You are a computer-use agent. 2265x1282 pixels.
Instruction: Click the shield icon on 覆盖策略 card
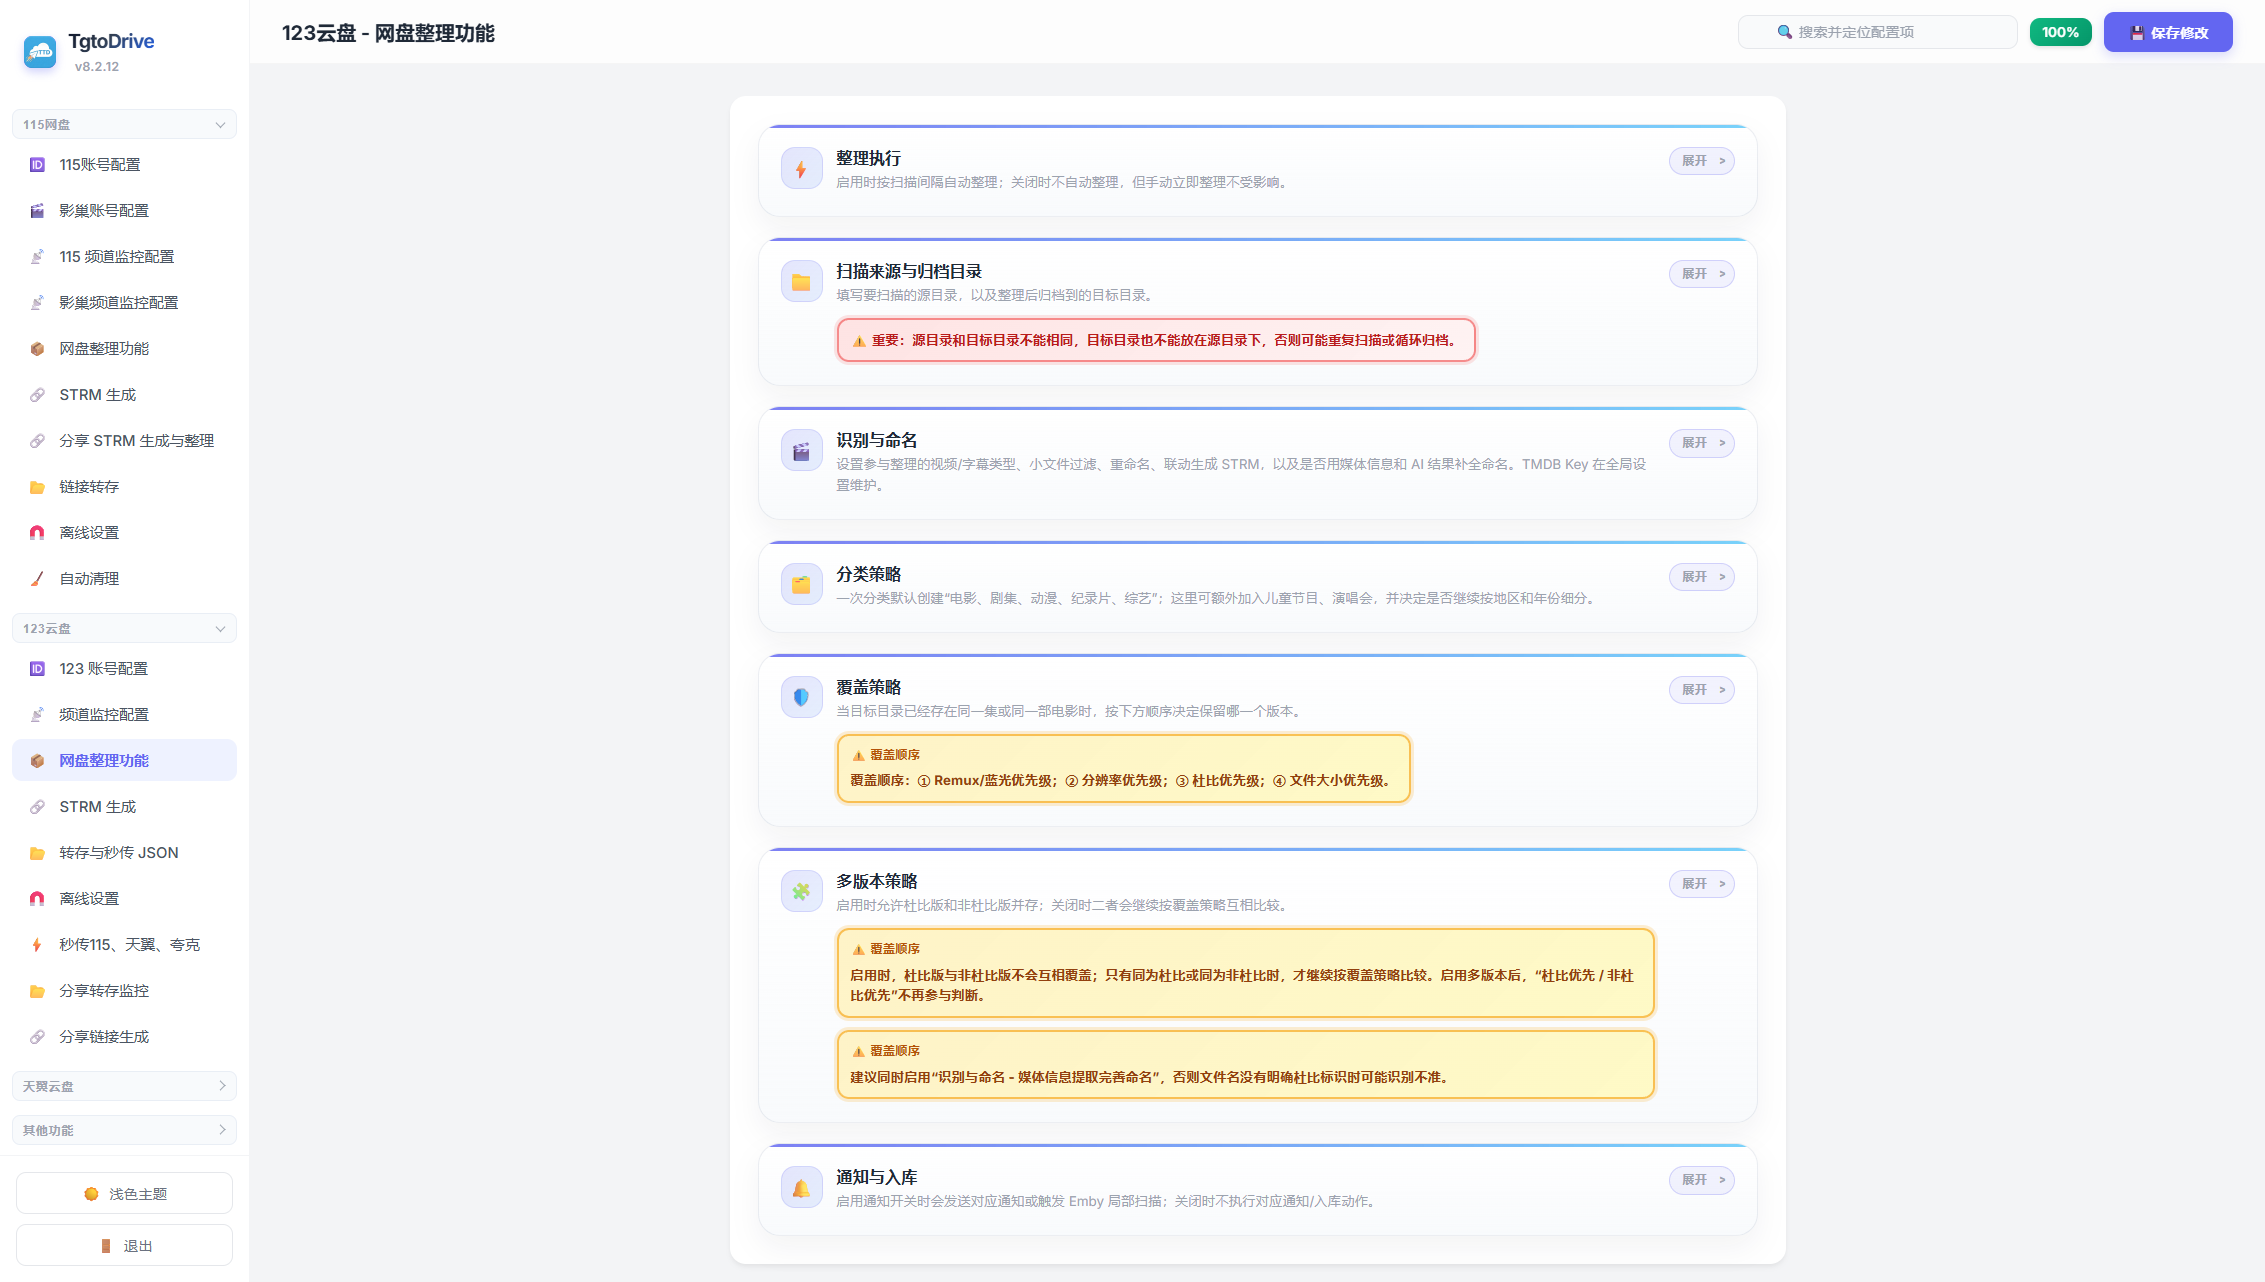point(801,698)
